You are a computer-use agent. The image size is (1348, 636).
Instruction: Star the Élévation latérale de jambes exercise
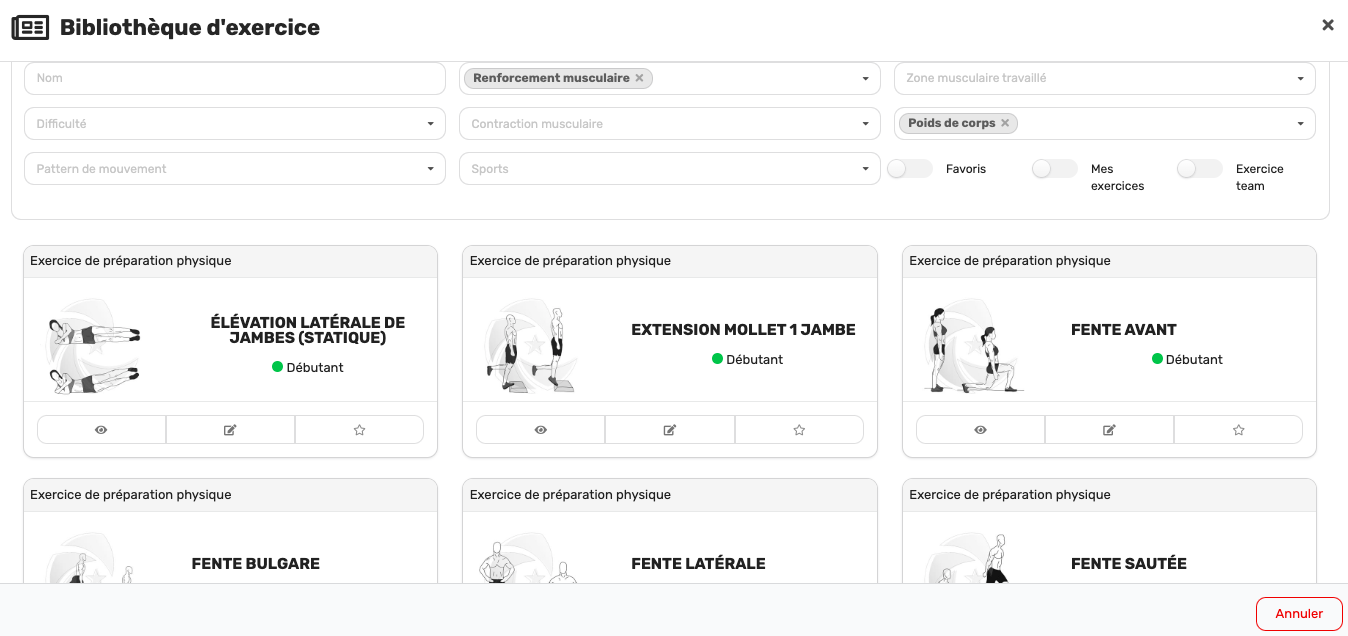359,430
